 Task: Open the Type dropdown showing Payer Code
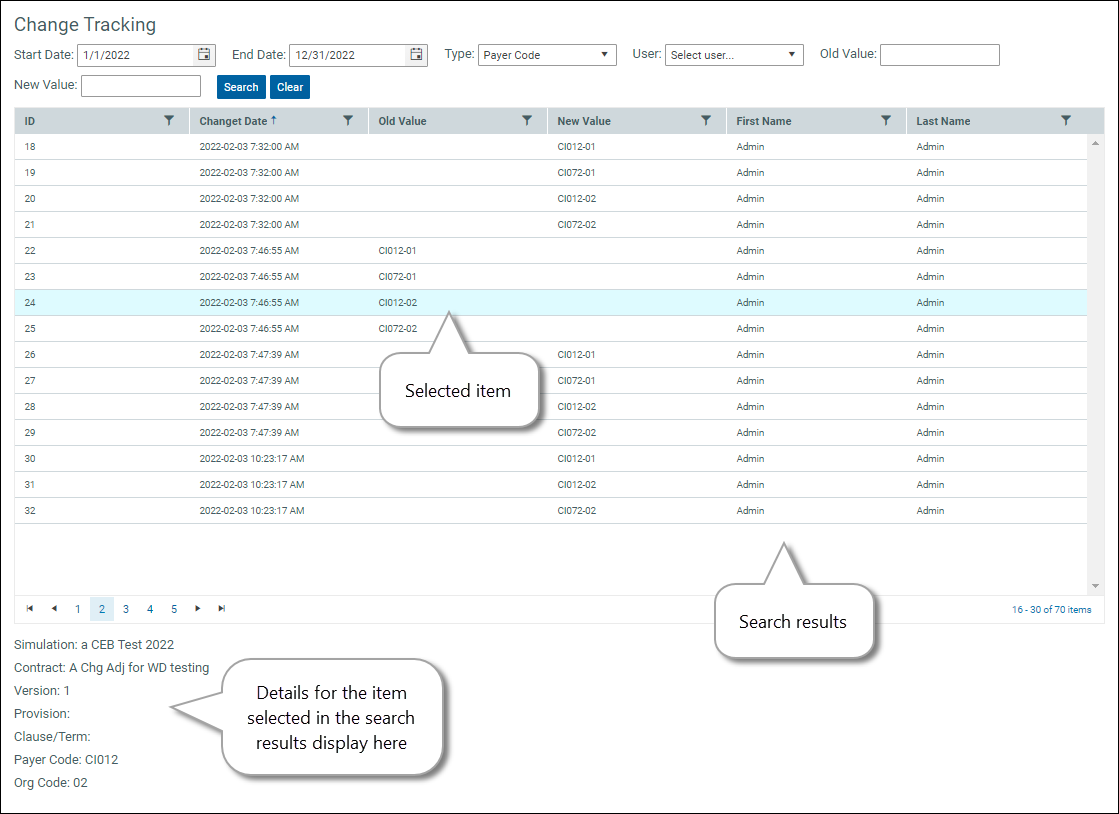(604, 55)
